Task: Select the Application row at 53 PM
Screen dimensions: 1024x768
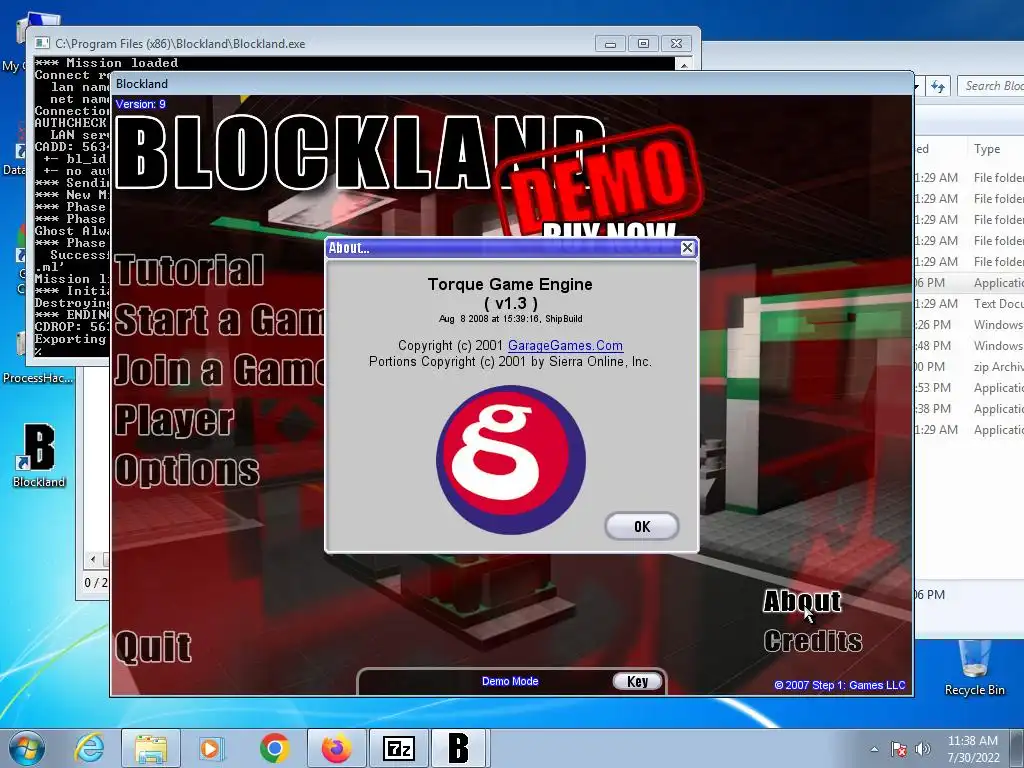Action: pos(969,387)
